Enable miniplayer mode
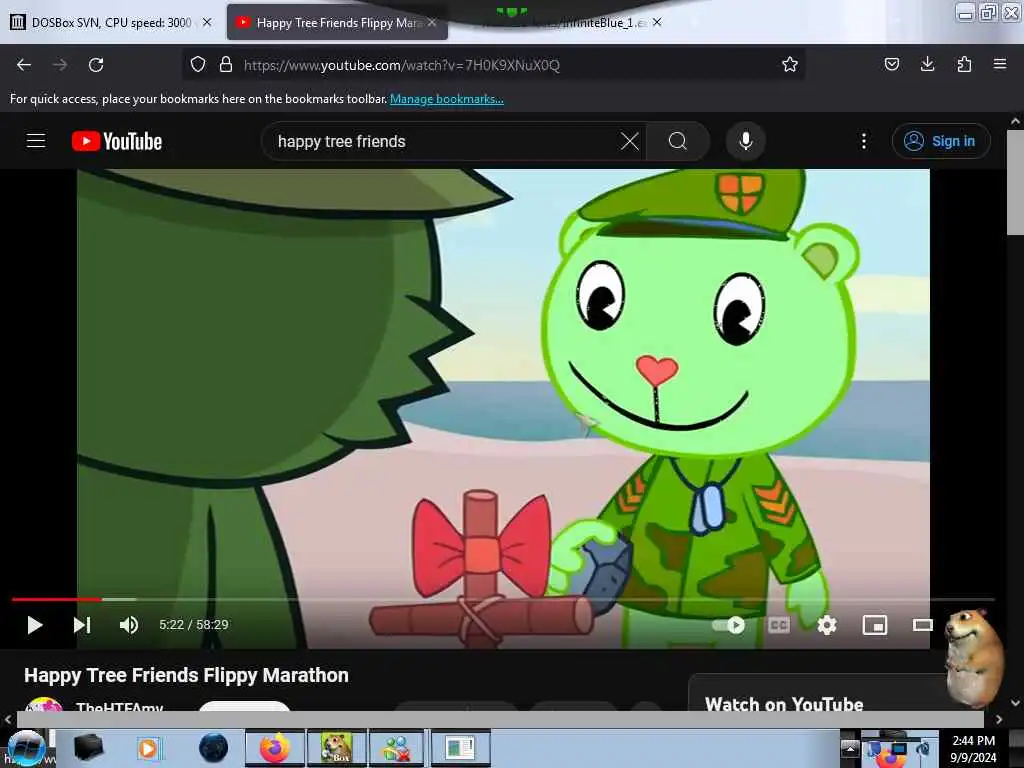 (x=874, y=625)
